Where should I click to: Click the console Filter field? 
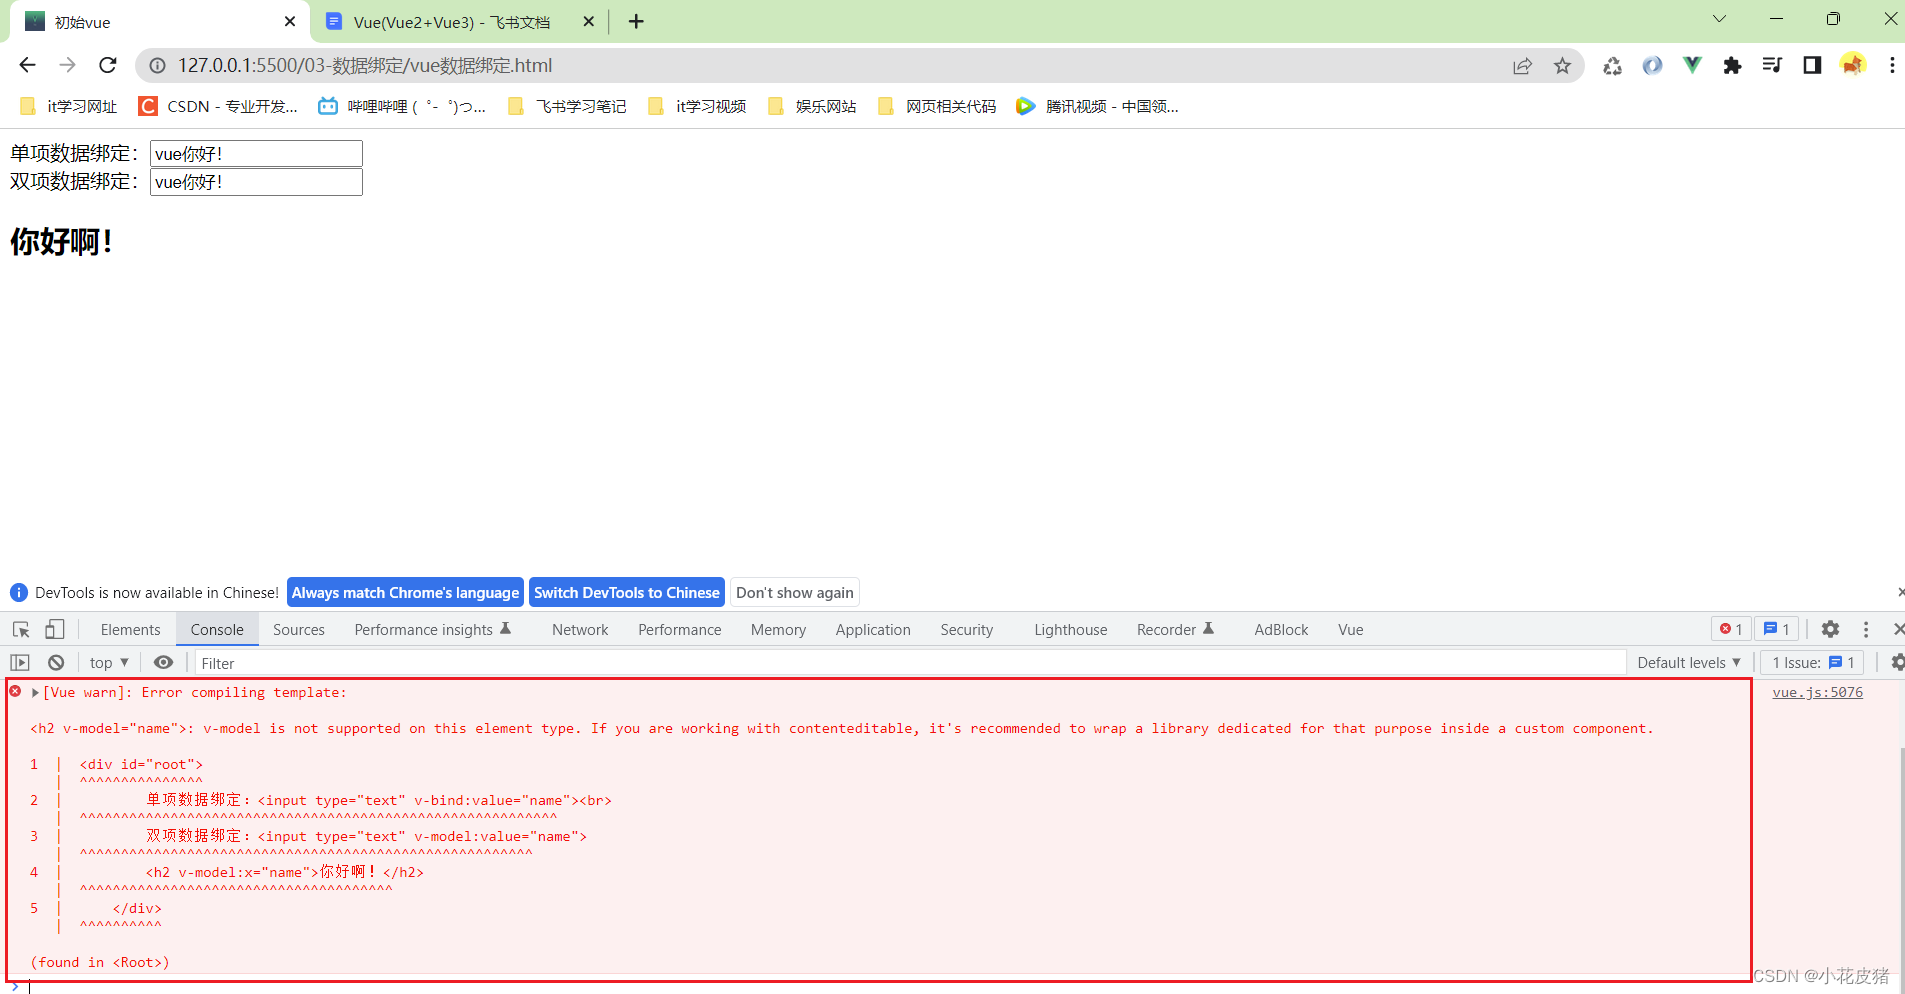910,663
